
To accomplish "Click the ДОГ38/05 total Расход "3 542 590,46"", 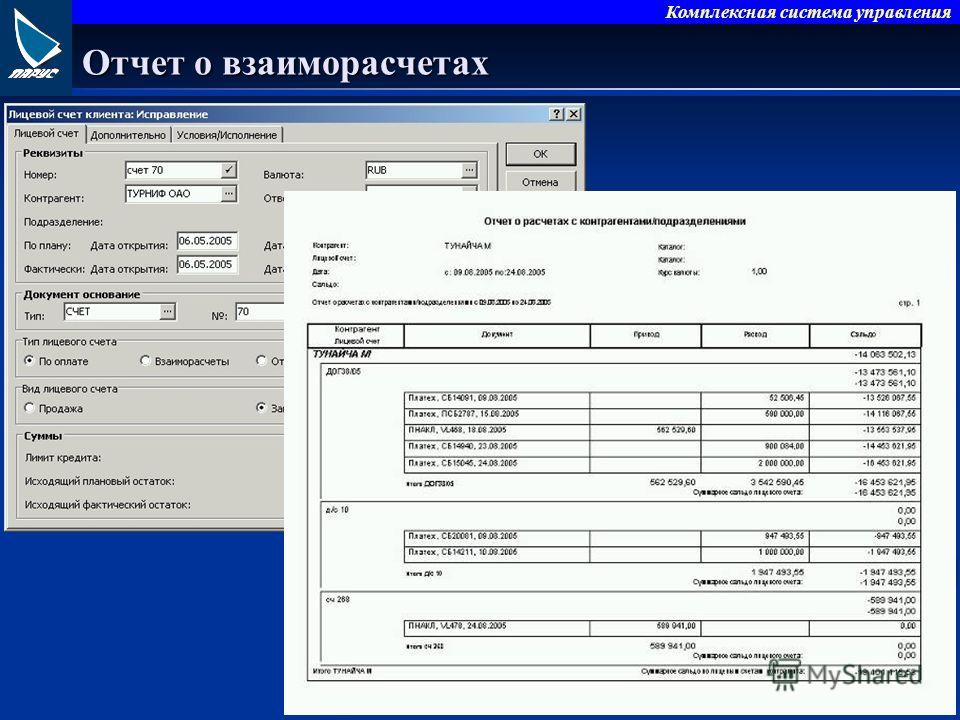I will 777,482.
